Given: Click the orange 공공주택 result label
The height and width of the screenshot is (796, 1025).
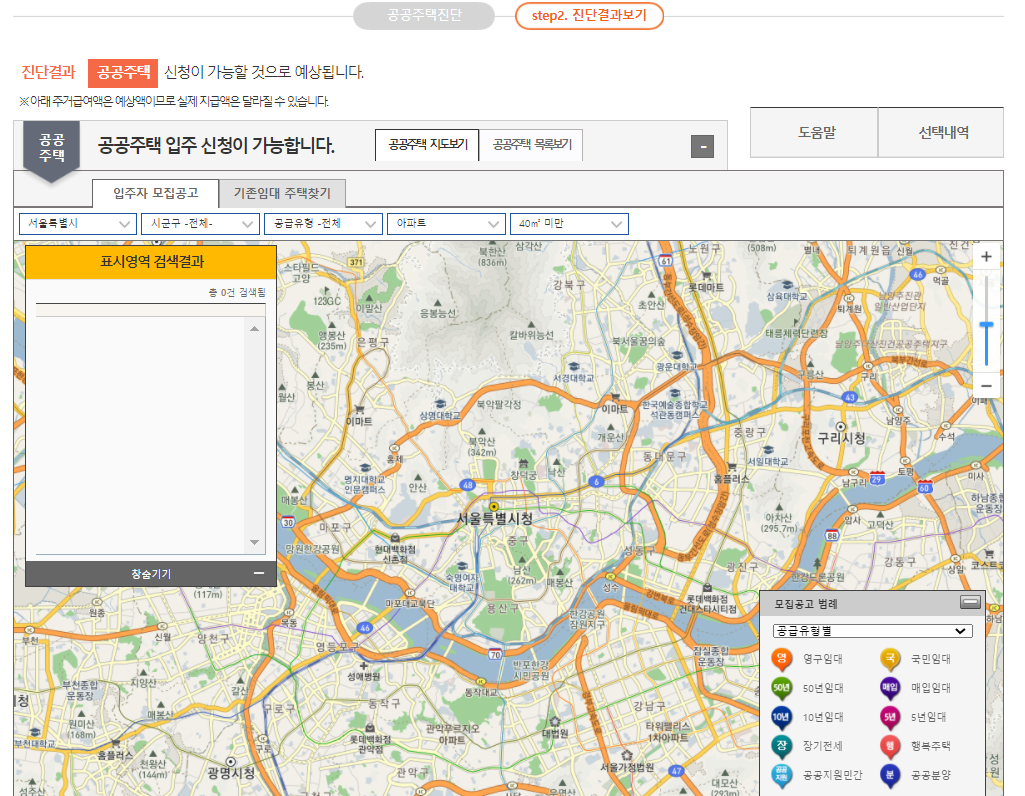Looking at the screenshot, I should [123, 73].
